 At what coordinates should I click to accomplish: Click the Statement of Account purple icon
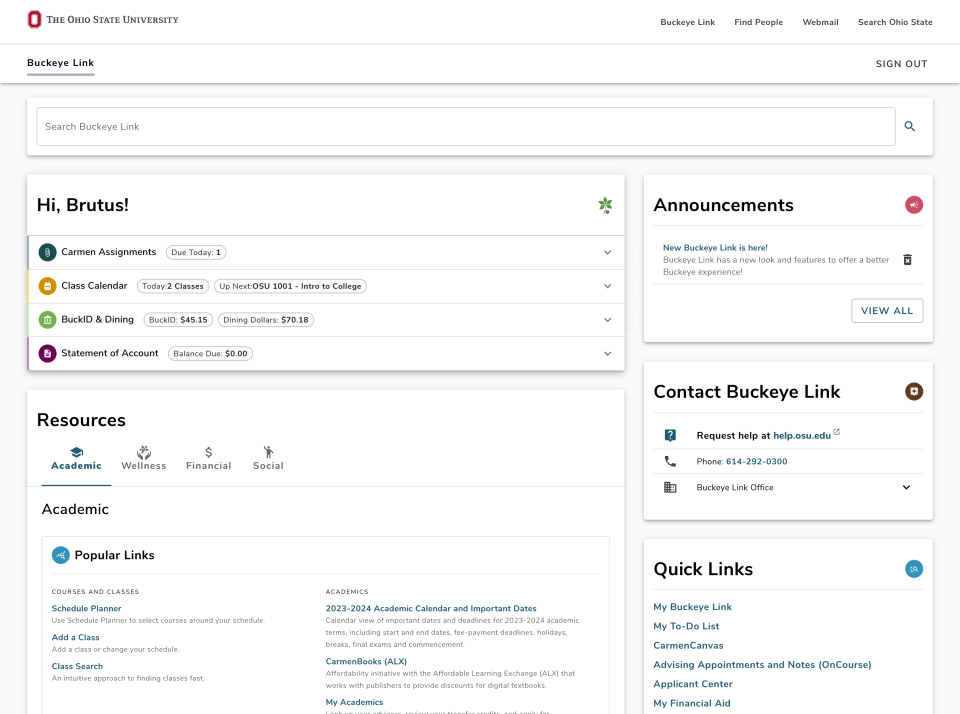[x=47, y=353]
